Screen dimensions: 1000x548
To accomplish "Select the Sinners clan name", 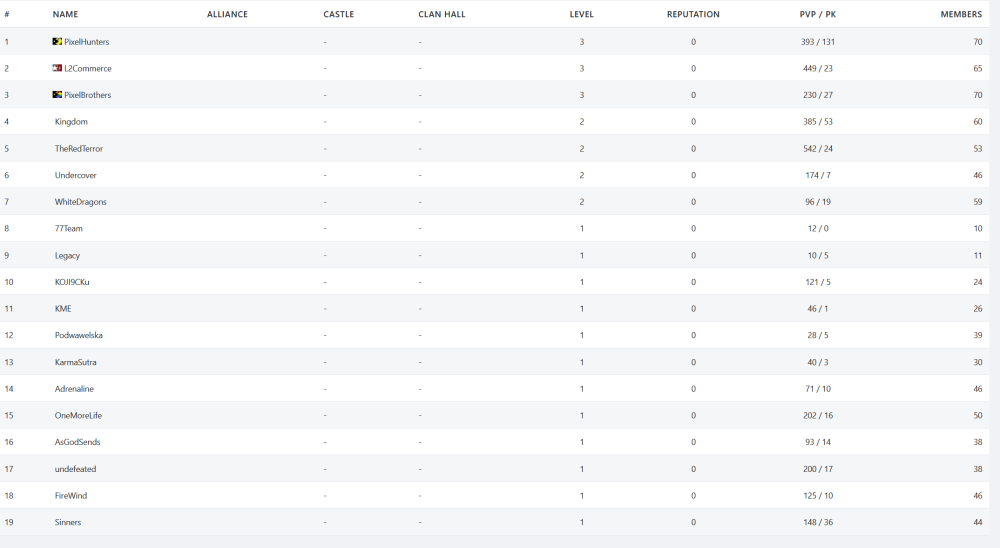I will (x=68, y=522).
